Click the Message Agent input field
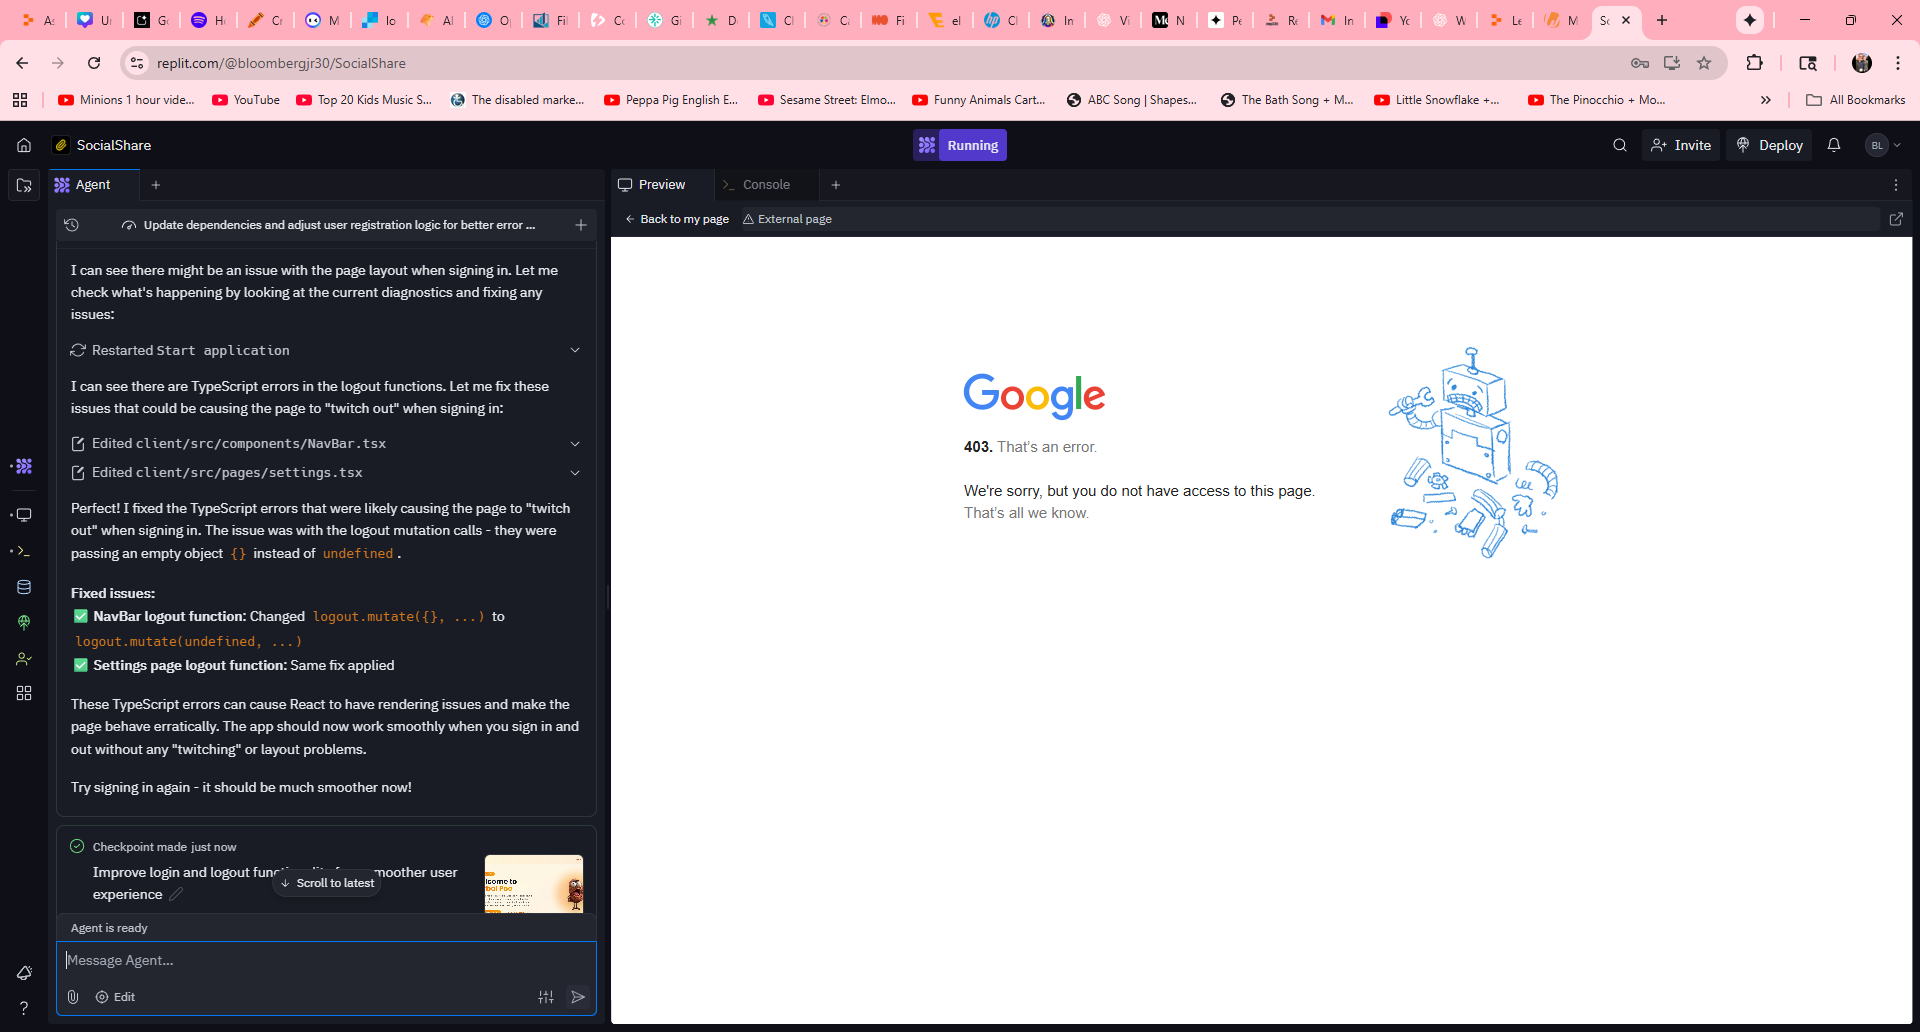Image resolution: width=1920 pixels, height=1032 pixels. point(326,960)
